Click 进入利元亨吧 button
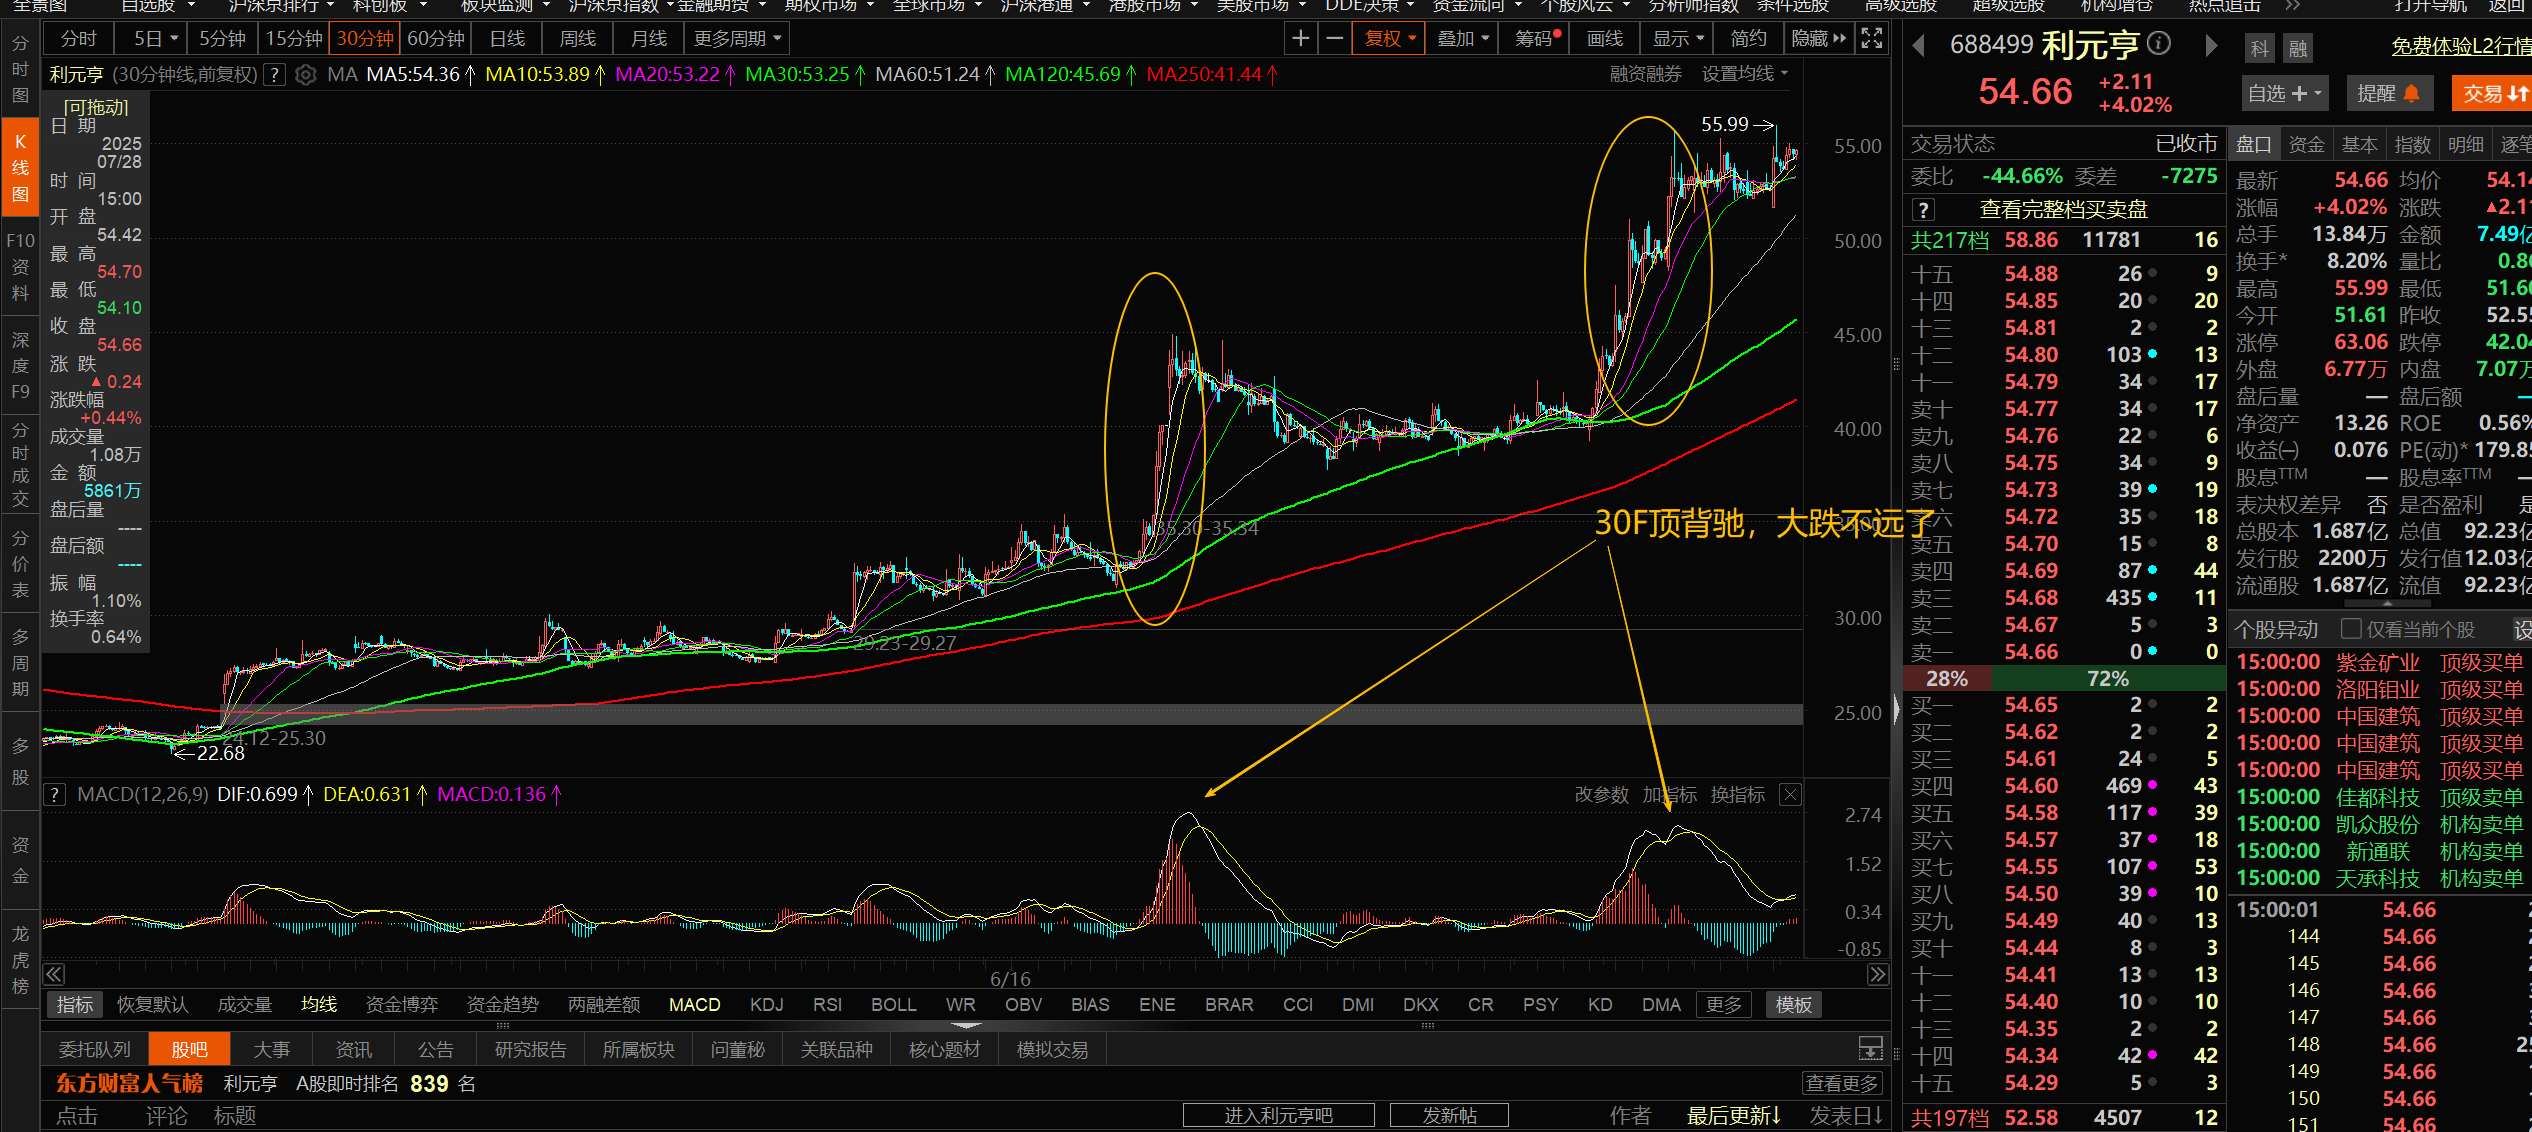 pyautogui.click(x=1278, y=1115)
